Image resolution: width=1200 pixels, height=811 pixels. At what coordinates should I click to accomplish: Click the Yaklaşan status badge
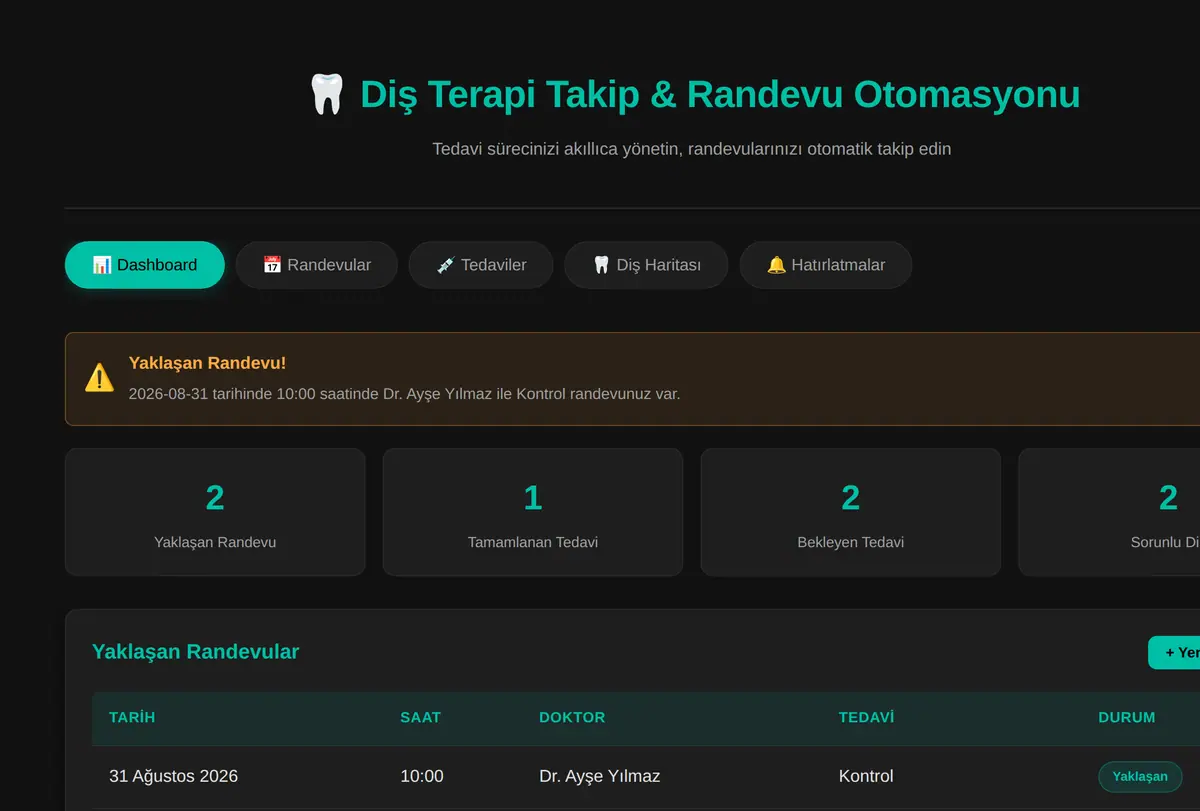[x=1140, y=777]
